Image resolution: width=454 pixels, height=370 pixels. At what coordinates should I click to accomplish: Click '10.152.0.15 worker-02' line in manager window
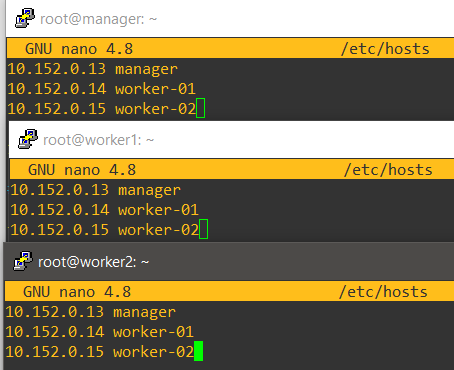click(x=101, y=109)
